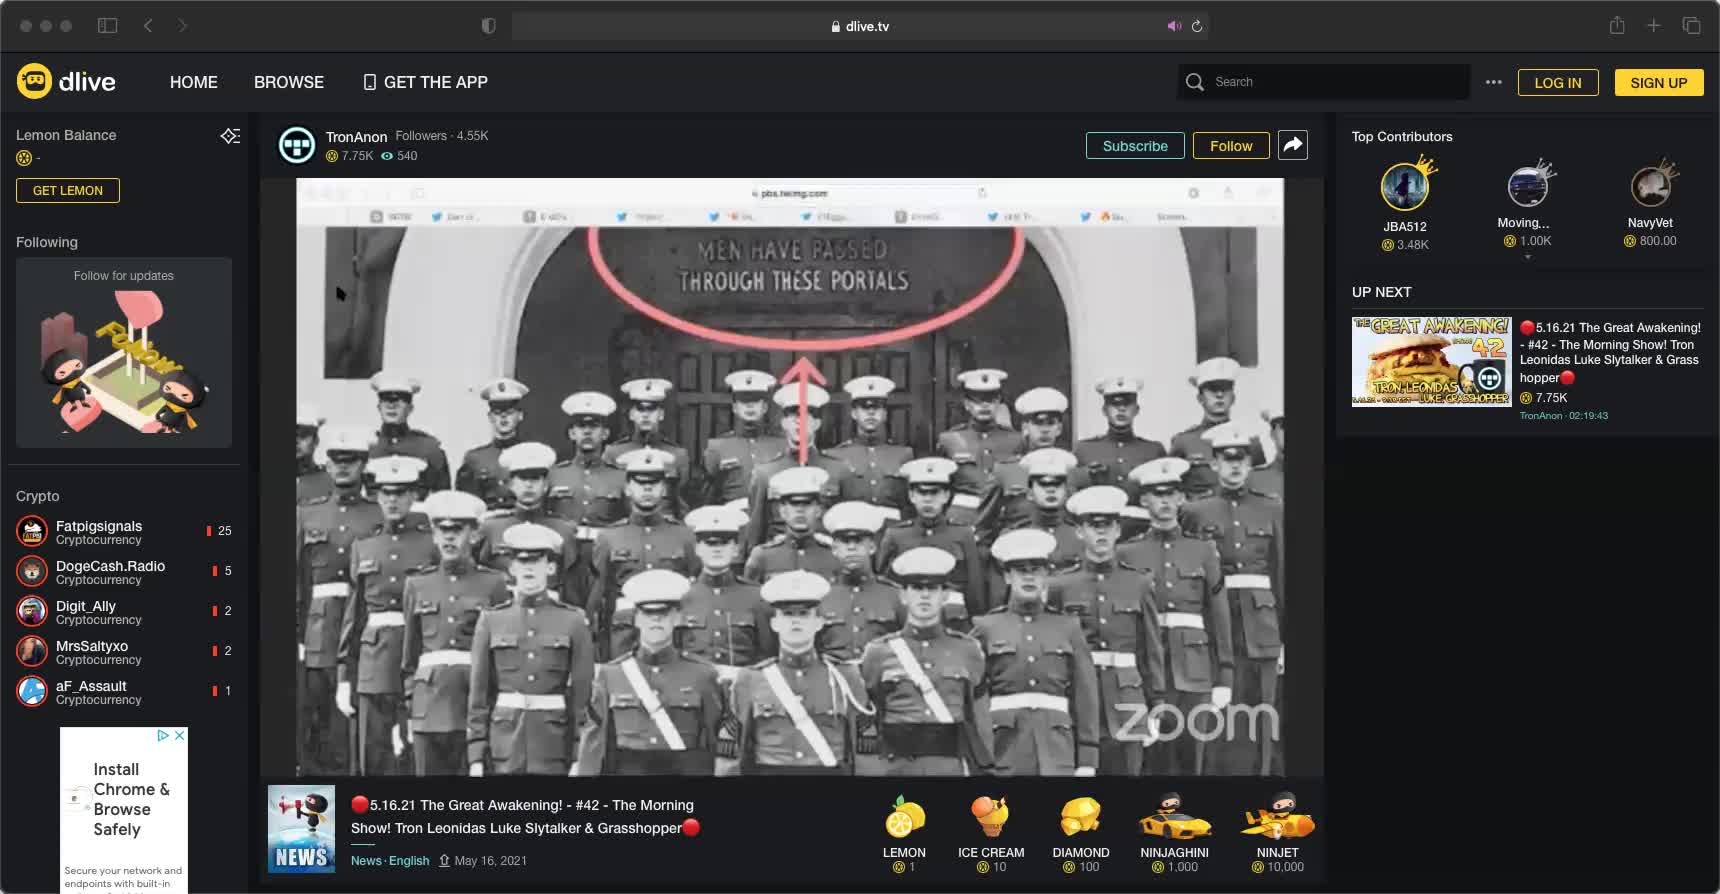Toggle the Safari sidebar
Screen dimensions: 1720x894
click(107, 26)
